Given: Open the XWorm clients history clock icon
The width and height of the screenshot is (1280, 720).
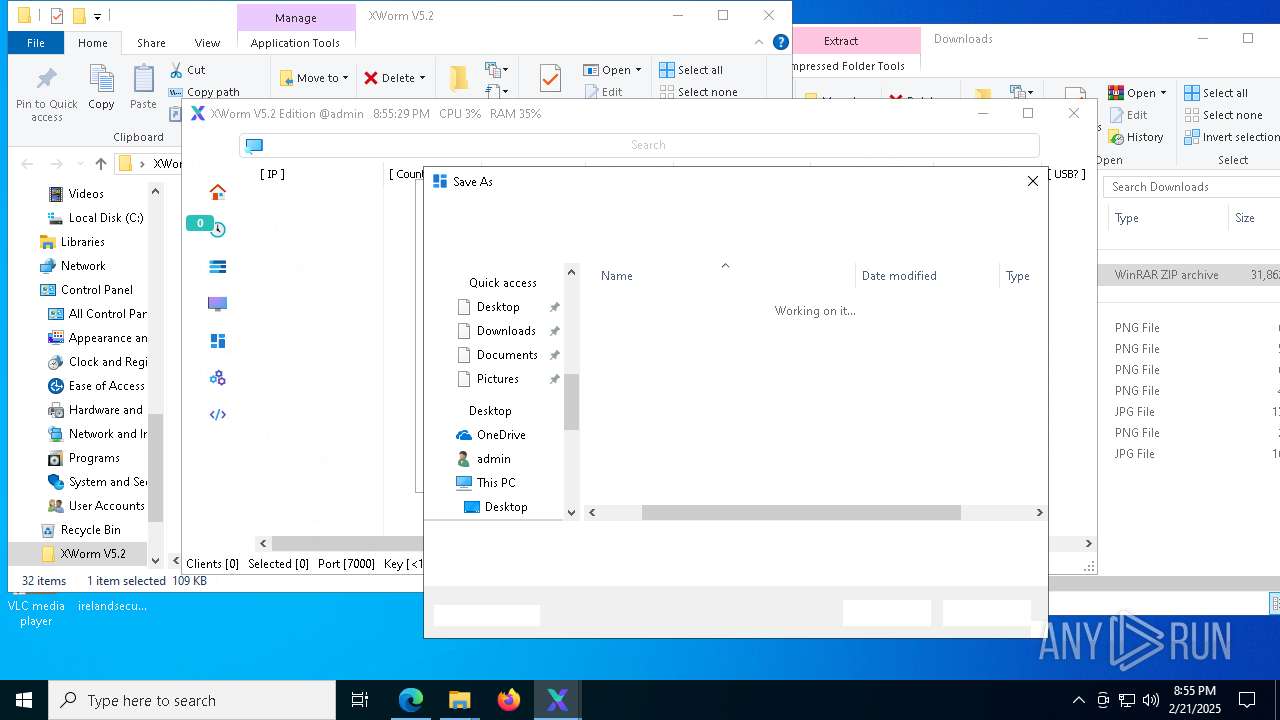Looking at the screenshot, I should point(217,229).
